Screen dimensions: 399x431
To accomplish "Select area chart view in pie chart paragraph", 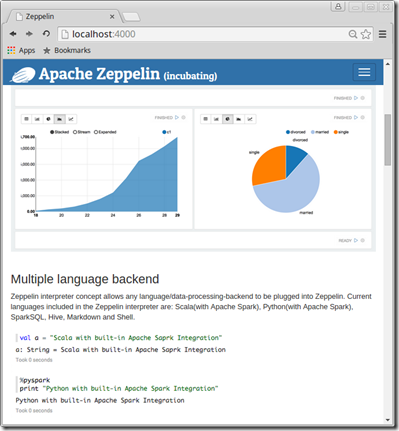I will (x=239, y=119).
